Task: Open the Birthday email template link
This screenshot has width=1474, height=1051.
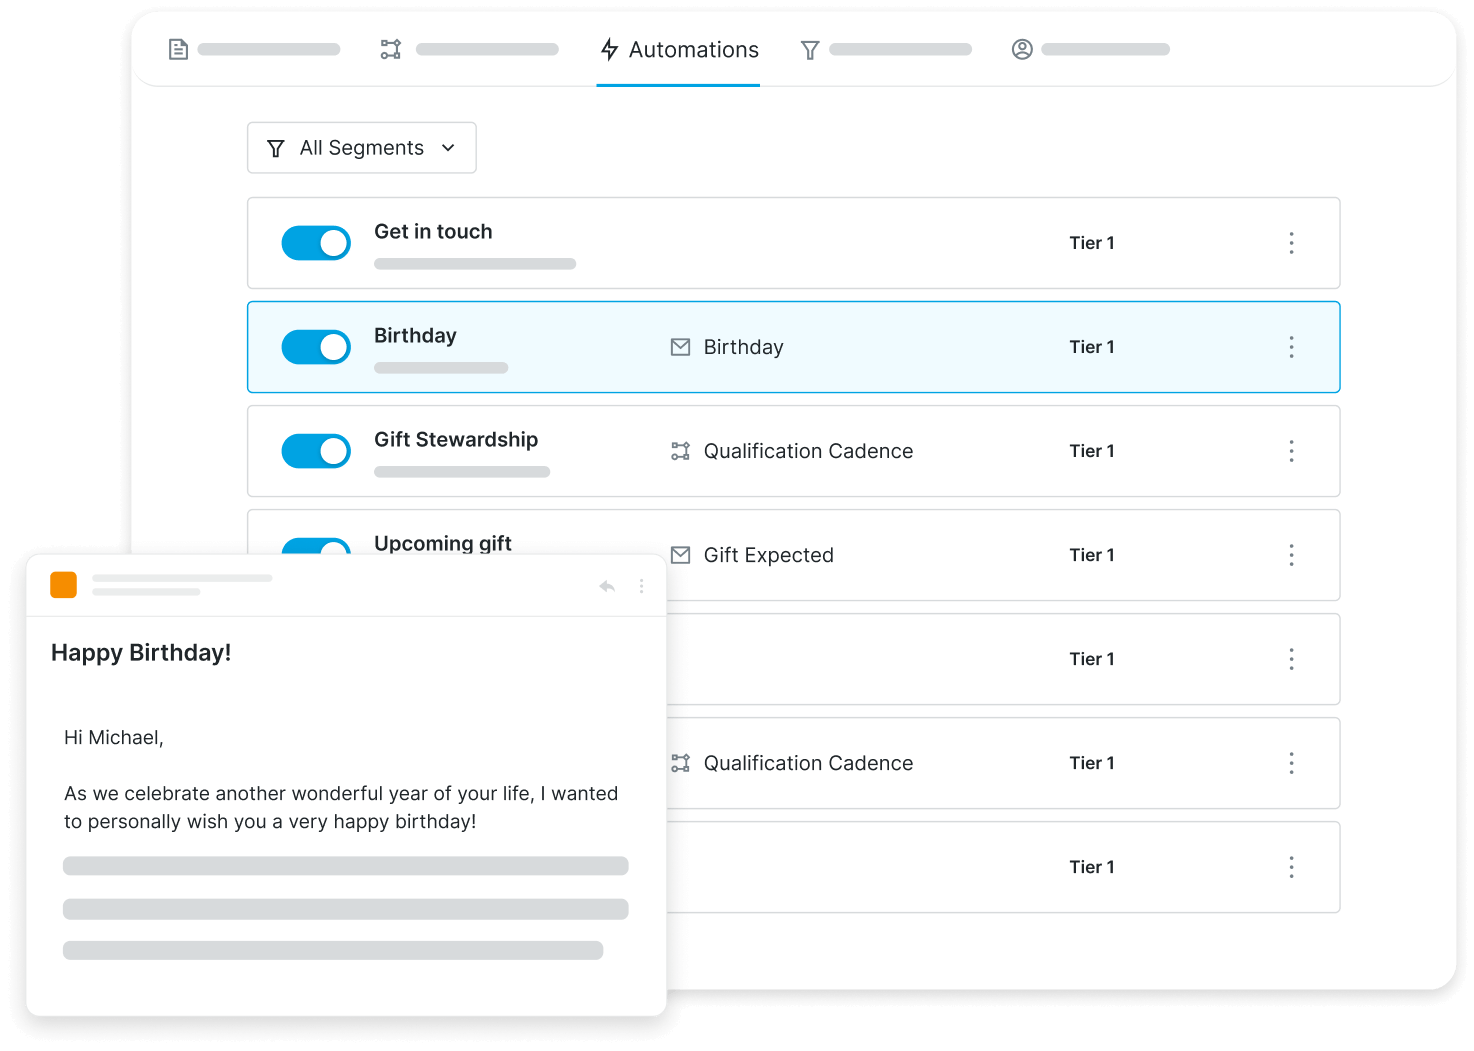Action: click(x=742, y=347)
